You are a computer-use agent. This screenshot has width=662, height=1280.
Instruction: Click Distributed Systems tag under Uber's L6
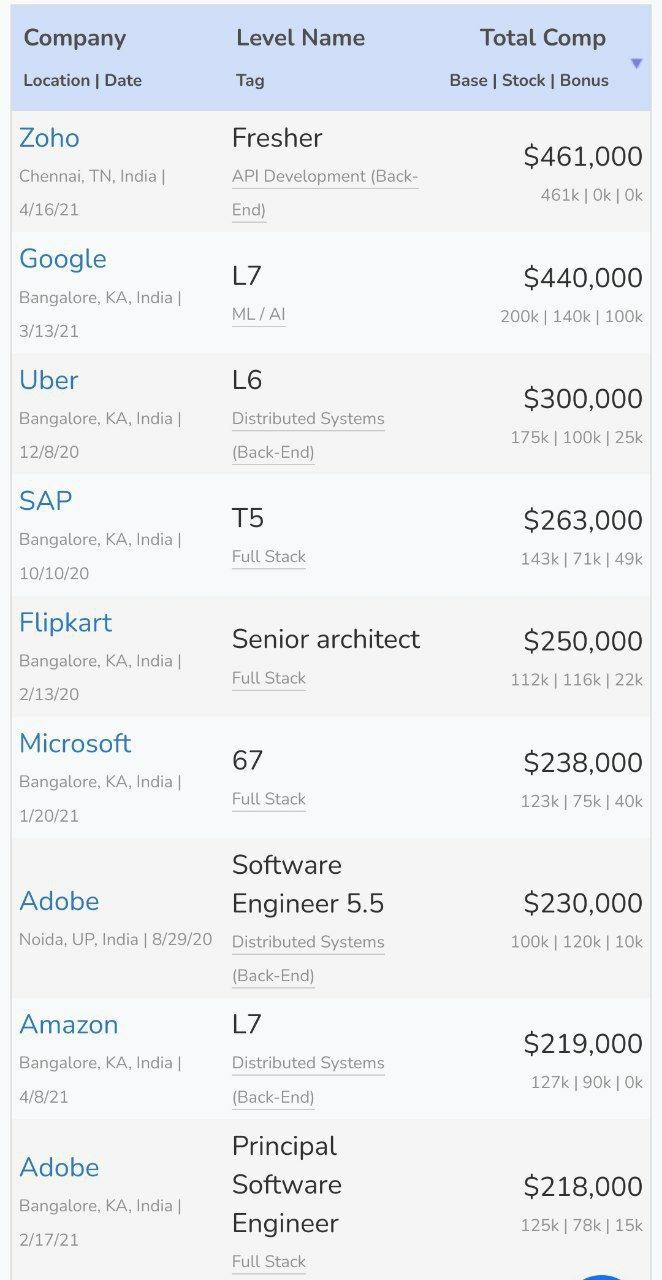308,435
